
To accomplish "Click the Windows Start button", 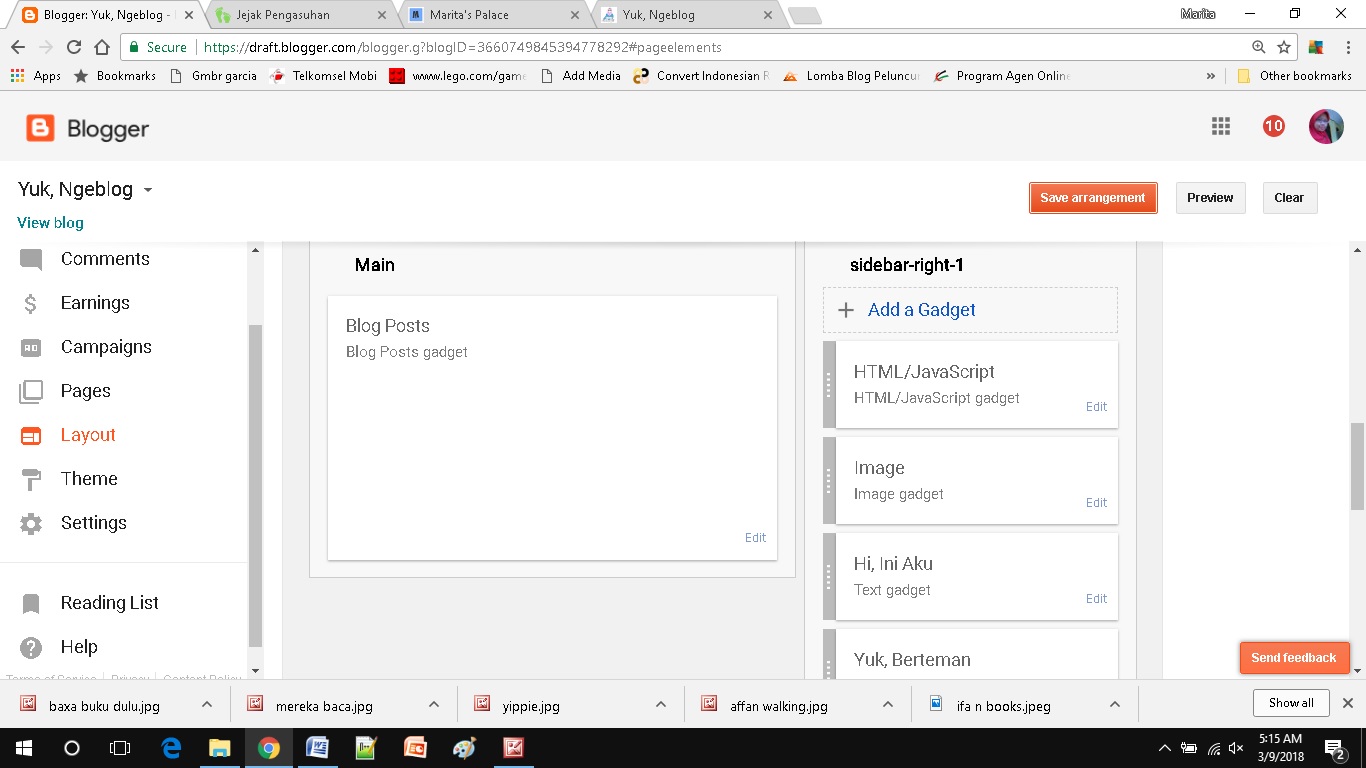I will tap(24, 747).
